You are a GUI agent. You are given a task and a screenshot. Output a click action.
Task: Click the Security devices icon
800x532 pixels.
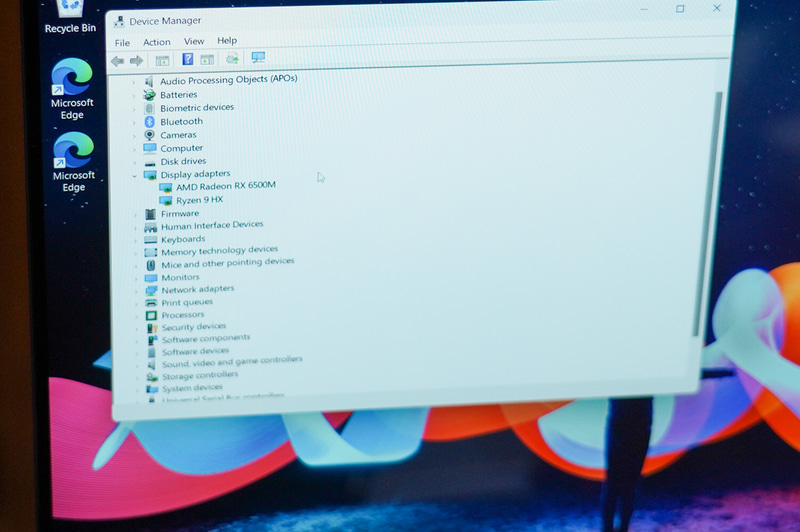tap(152, 328)
